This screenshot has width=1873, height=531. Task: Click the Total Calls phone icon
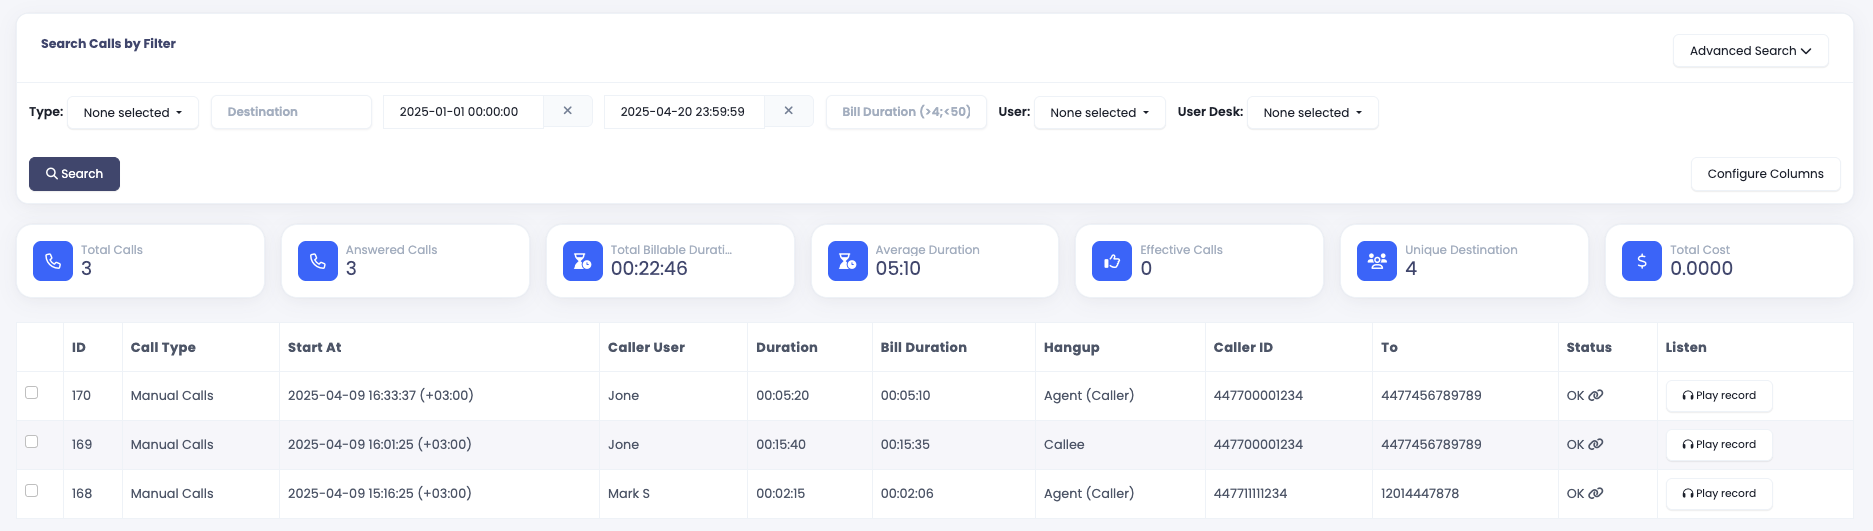[53, 261]
